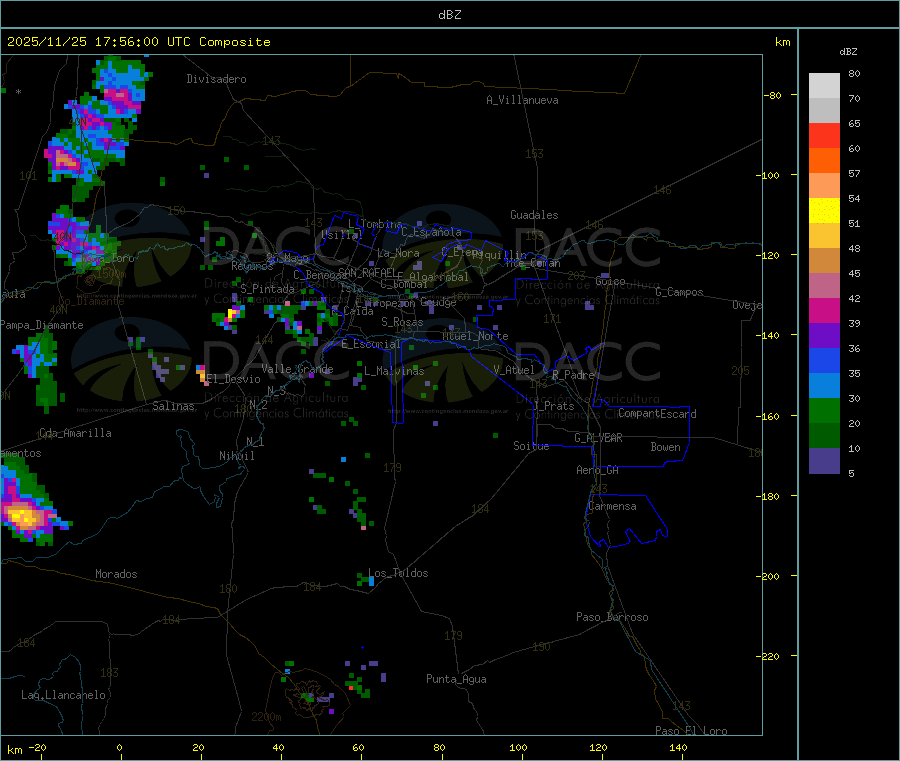The image size is (900, 761).
Task: Click the R_Padre map label
Action: (573, 375)
